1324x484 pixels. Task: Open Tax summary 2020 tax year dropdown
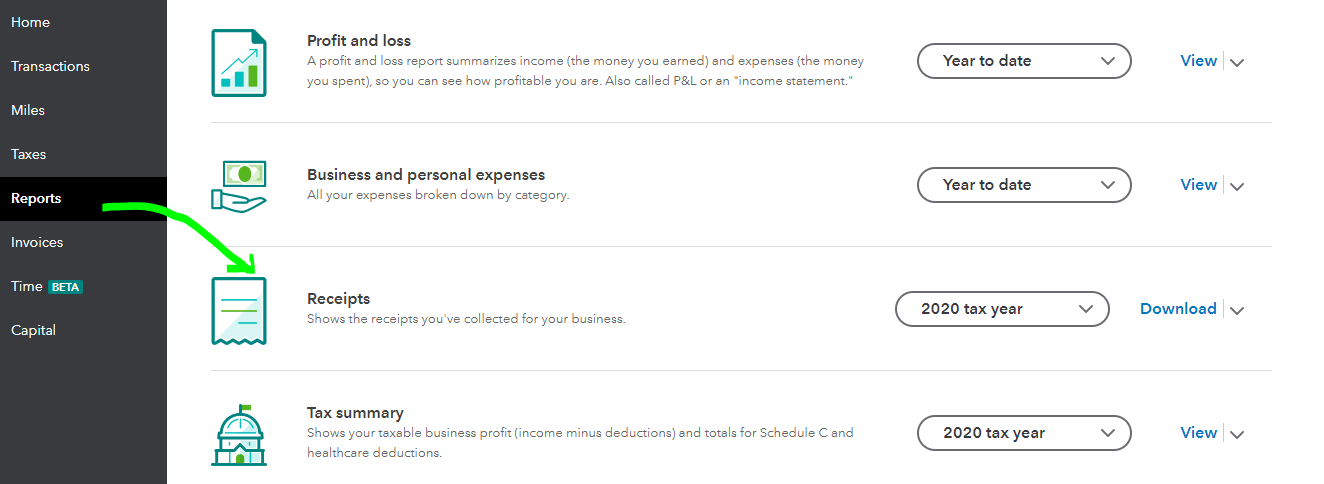pyautogui.click(x=1024, y=433)
